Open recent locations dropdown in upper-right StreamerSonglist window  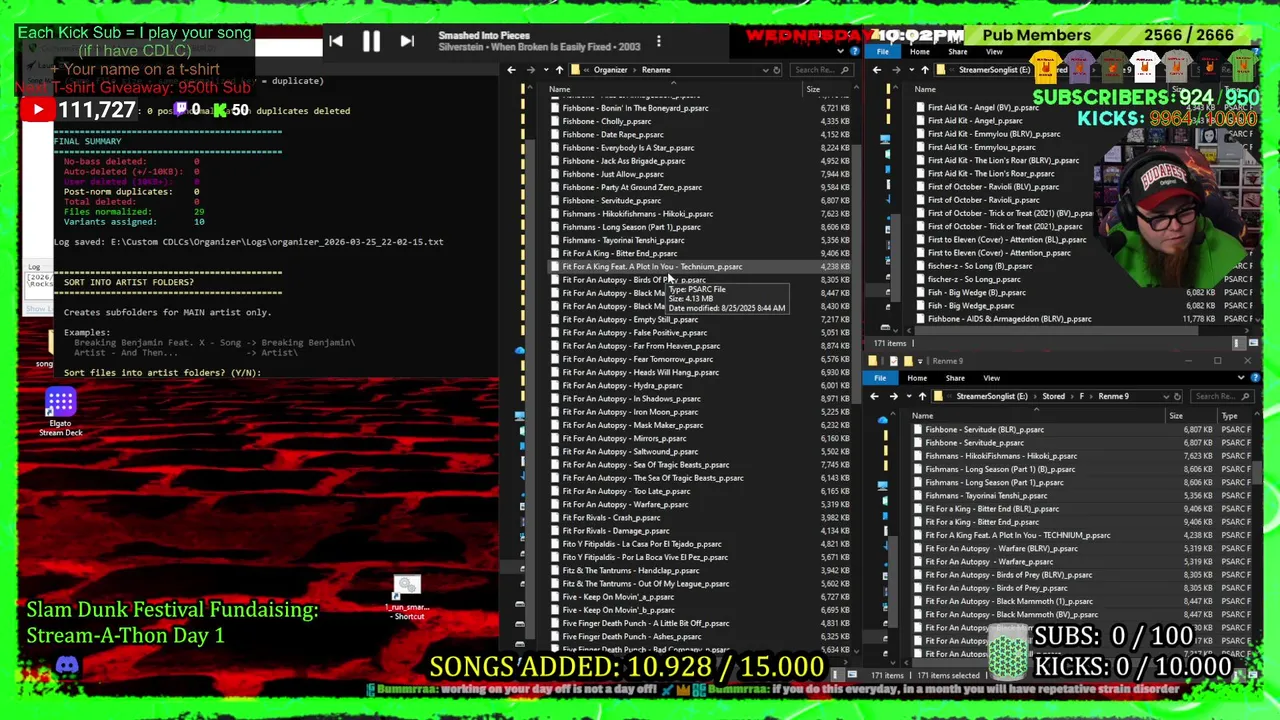coord(911,70)
